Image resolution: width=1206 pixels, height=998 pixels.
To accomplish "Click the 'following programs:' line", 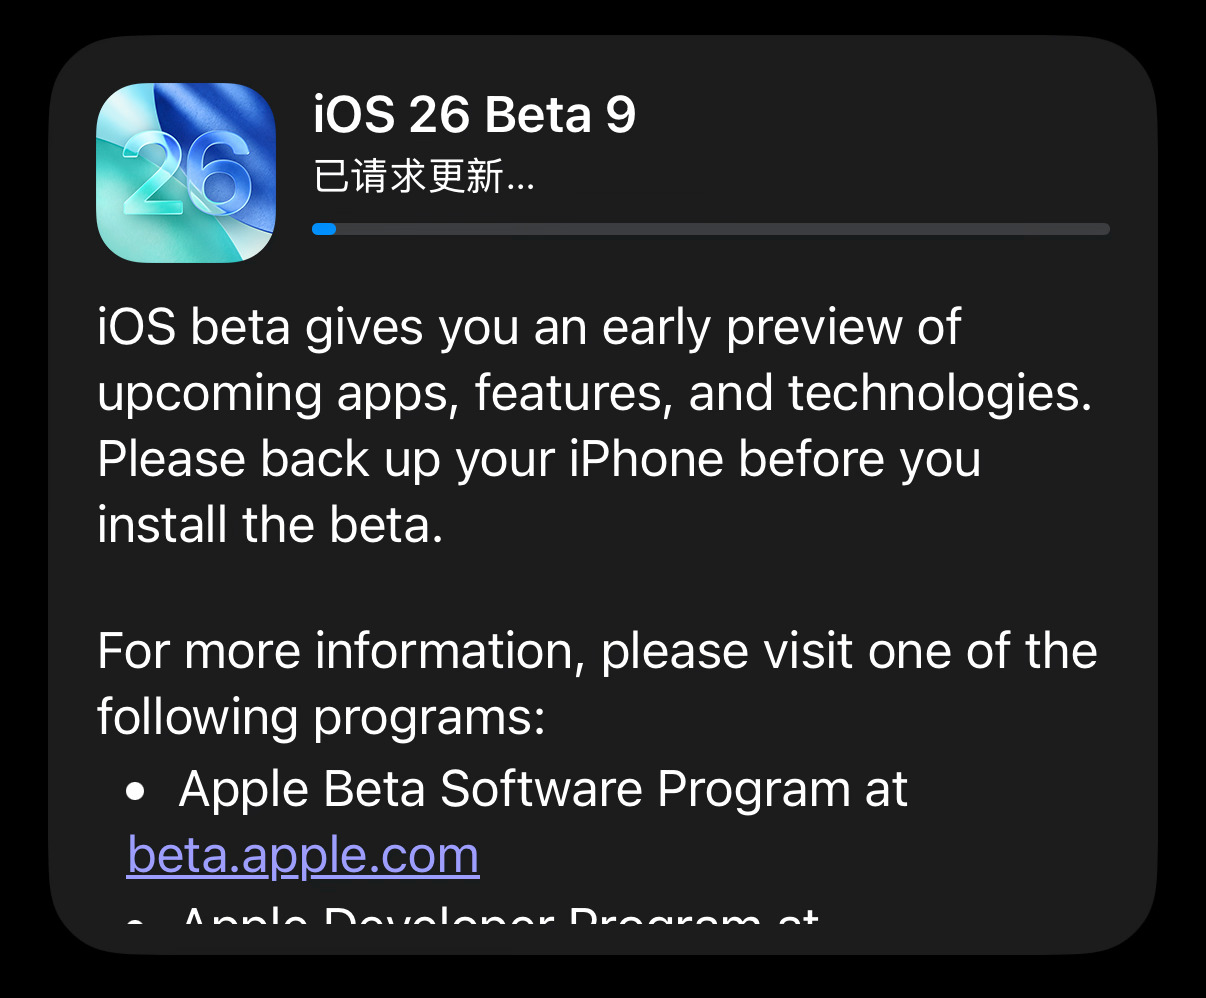I will 321,718.
